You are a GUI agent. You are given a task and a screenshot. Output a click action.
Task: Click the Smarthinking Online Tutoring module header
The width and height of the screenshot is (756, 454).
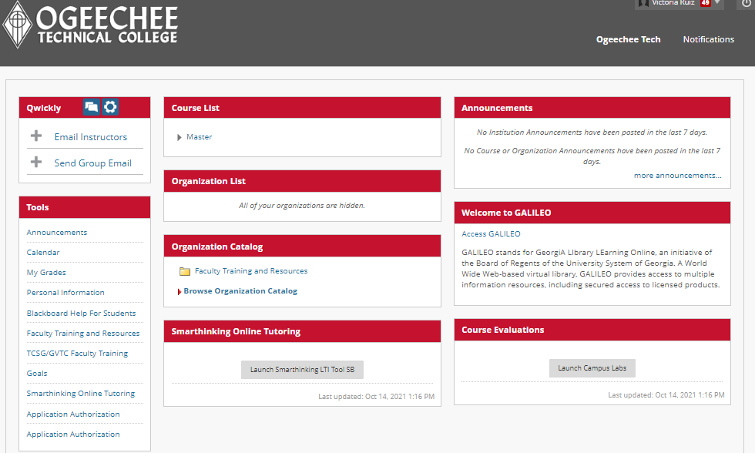click(302, 332)
